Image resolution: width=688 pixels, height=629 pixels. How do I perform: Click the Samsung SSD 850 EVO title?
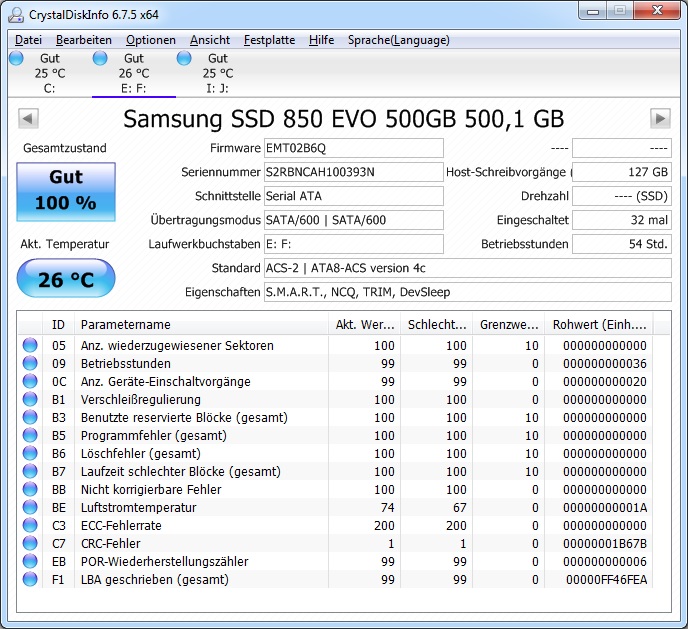coord(343,118)
